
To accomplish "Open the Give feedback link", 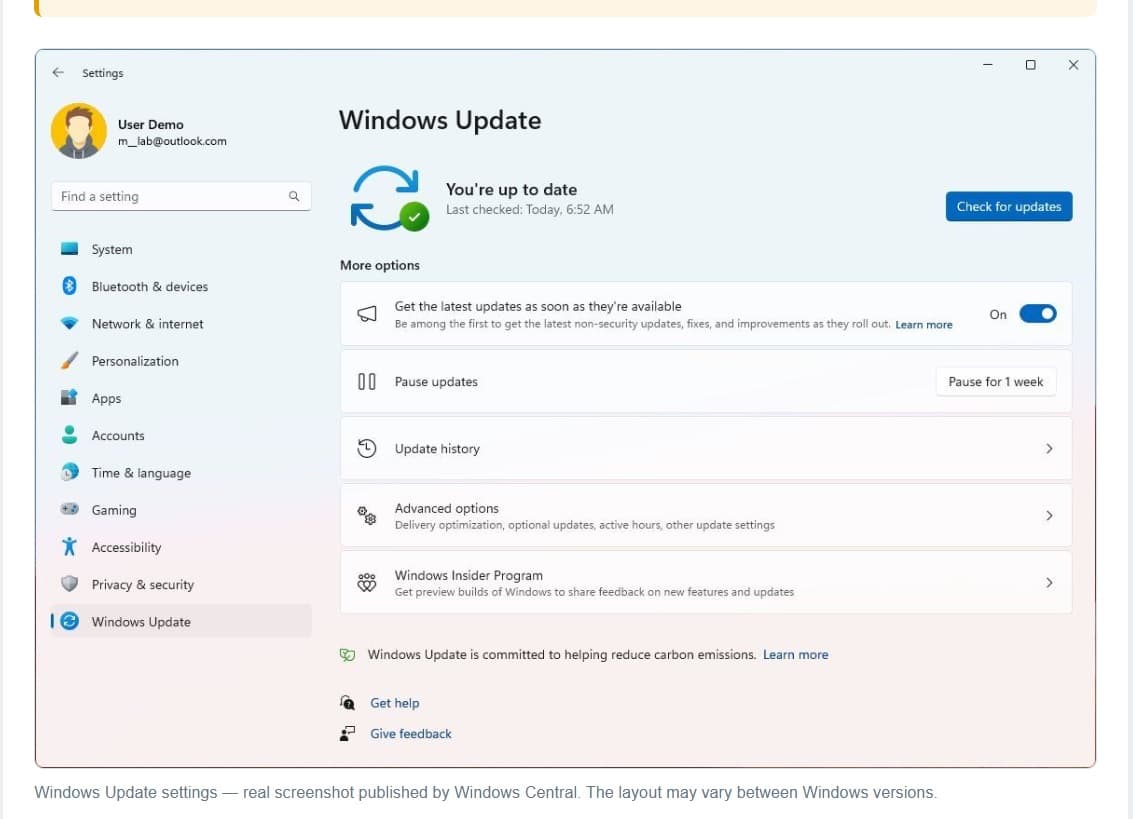I will click(410, 734).
